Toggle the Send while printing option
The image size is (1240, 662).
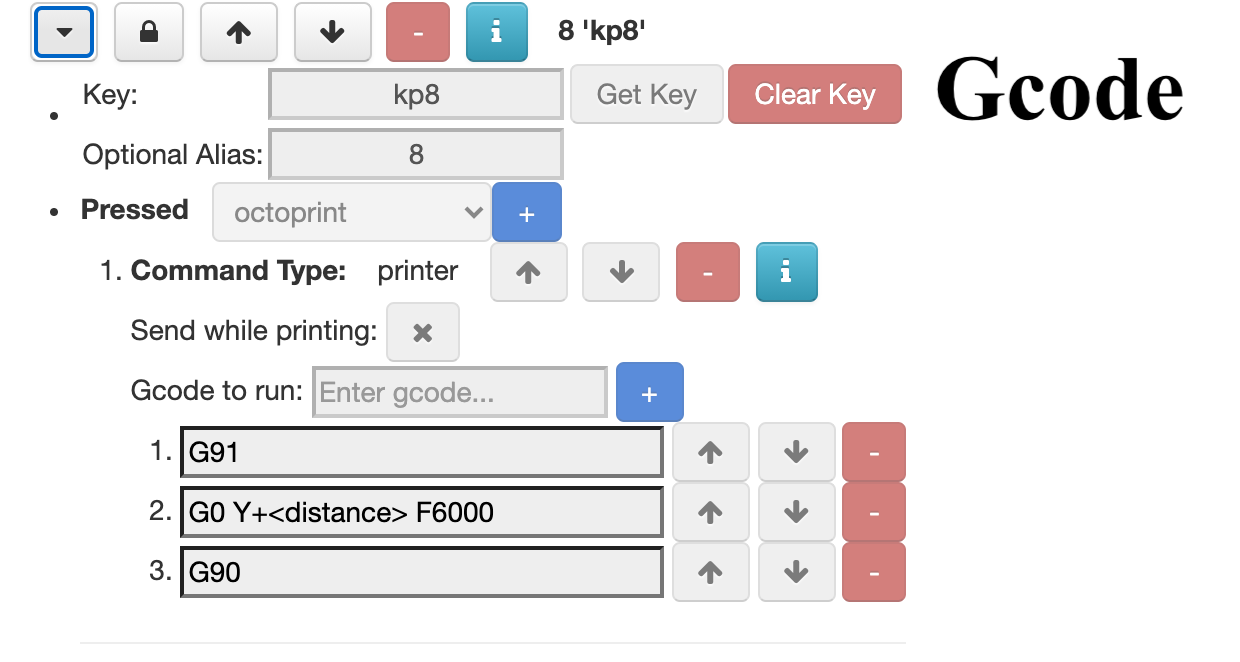point(423,332)
